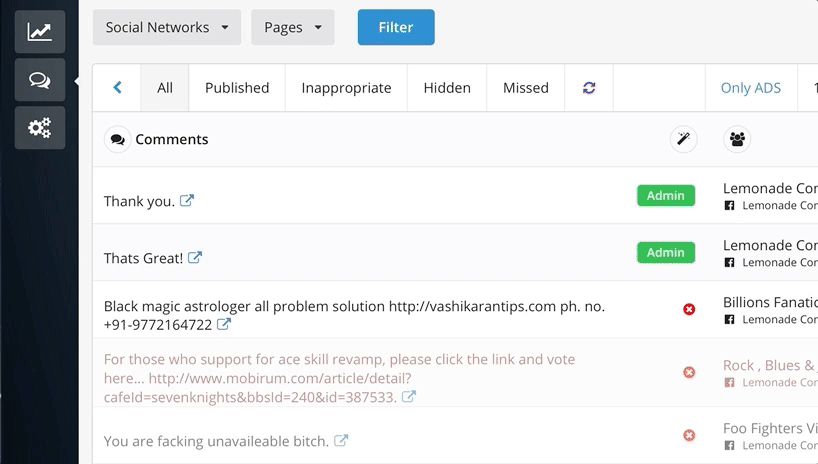Switch to the Inappropriate tab

pyautogui.click(x=346, y=88)
